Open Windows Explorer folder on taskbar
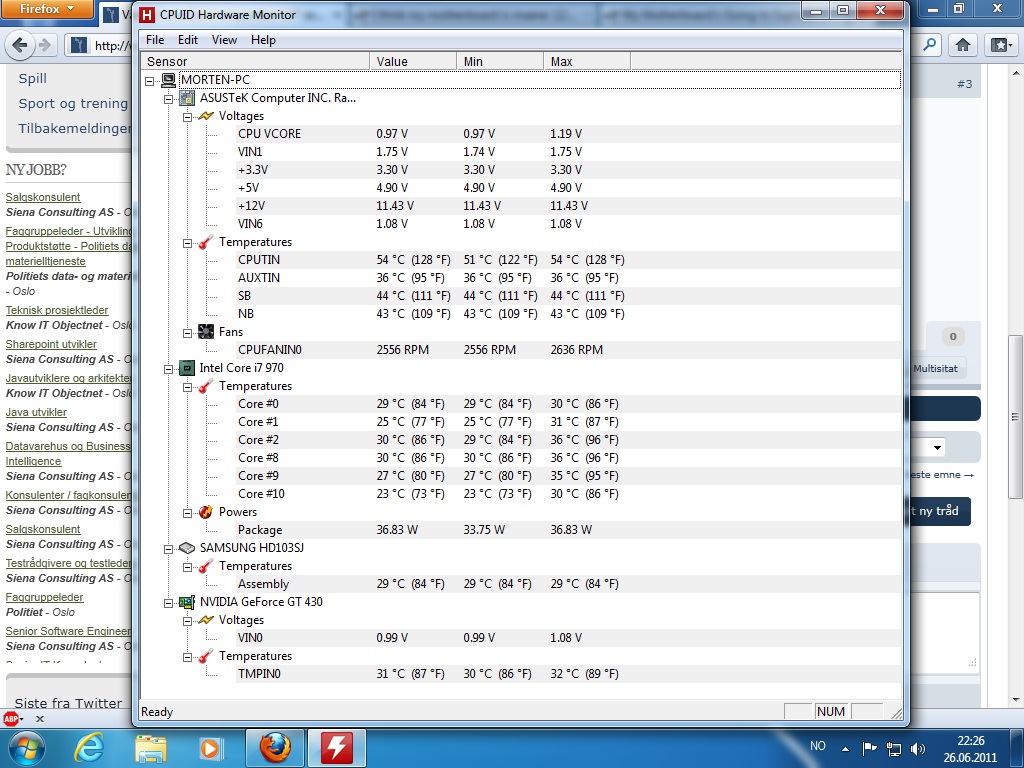1024x768 pixels. (151, 748)
